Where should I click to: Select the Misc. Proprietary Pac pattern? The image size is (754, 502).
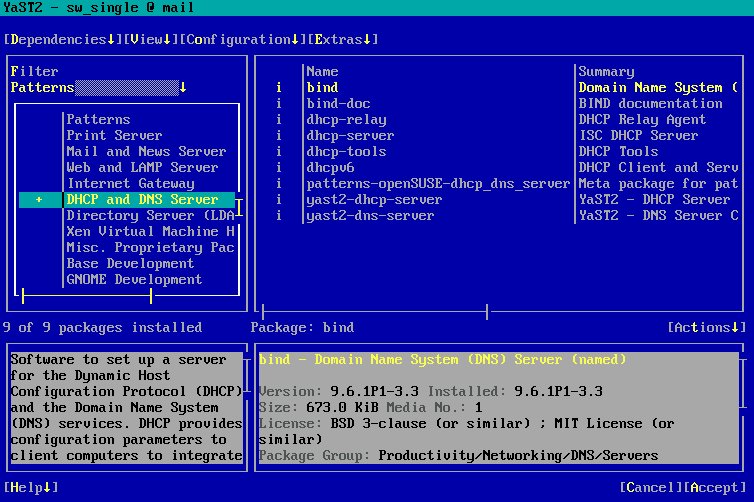pyautogui.click(x=127, y=247)
